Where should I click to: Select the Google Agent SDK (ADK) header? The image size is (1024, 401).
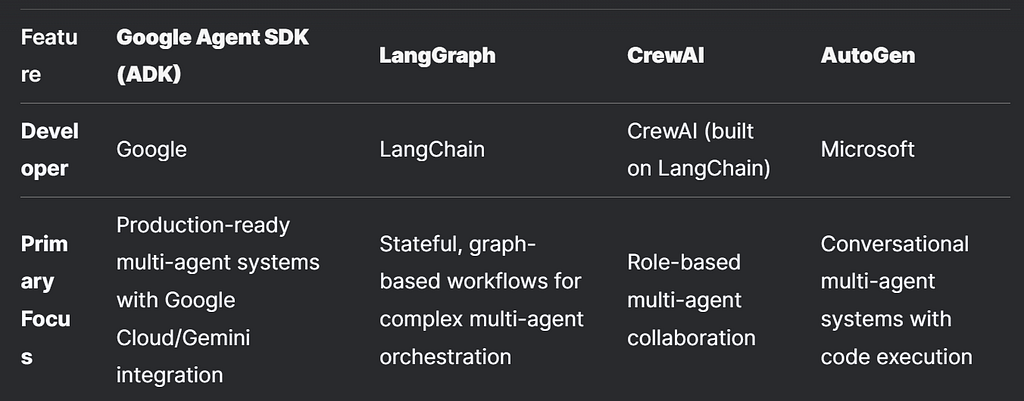click(x=213, y=56)
